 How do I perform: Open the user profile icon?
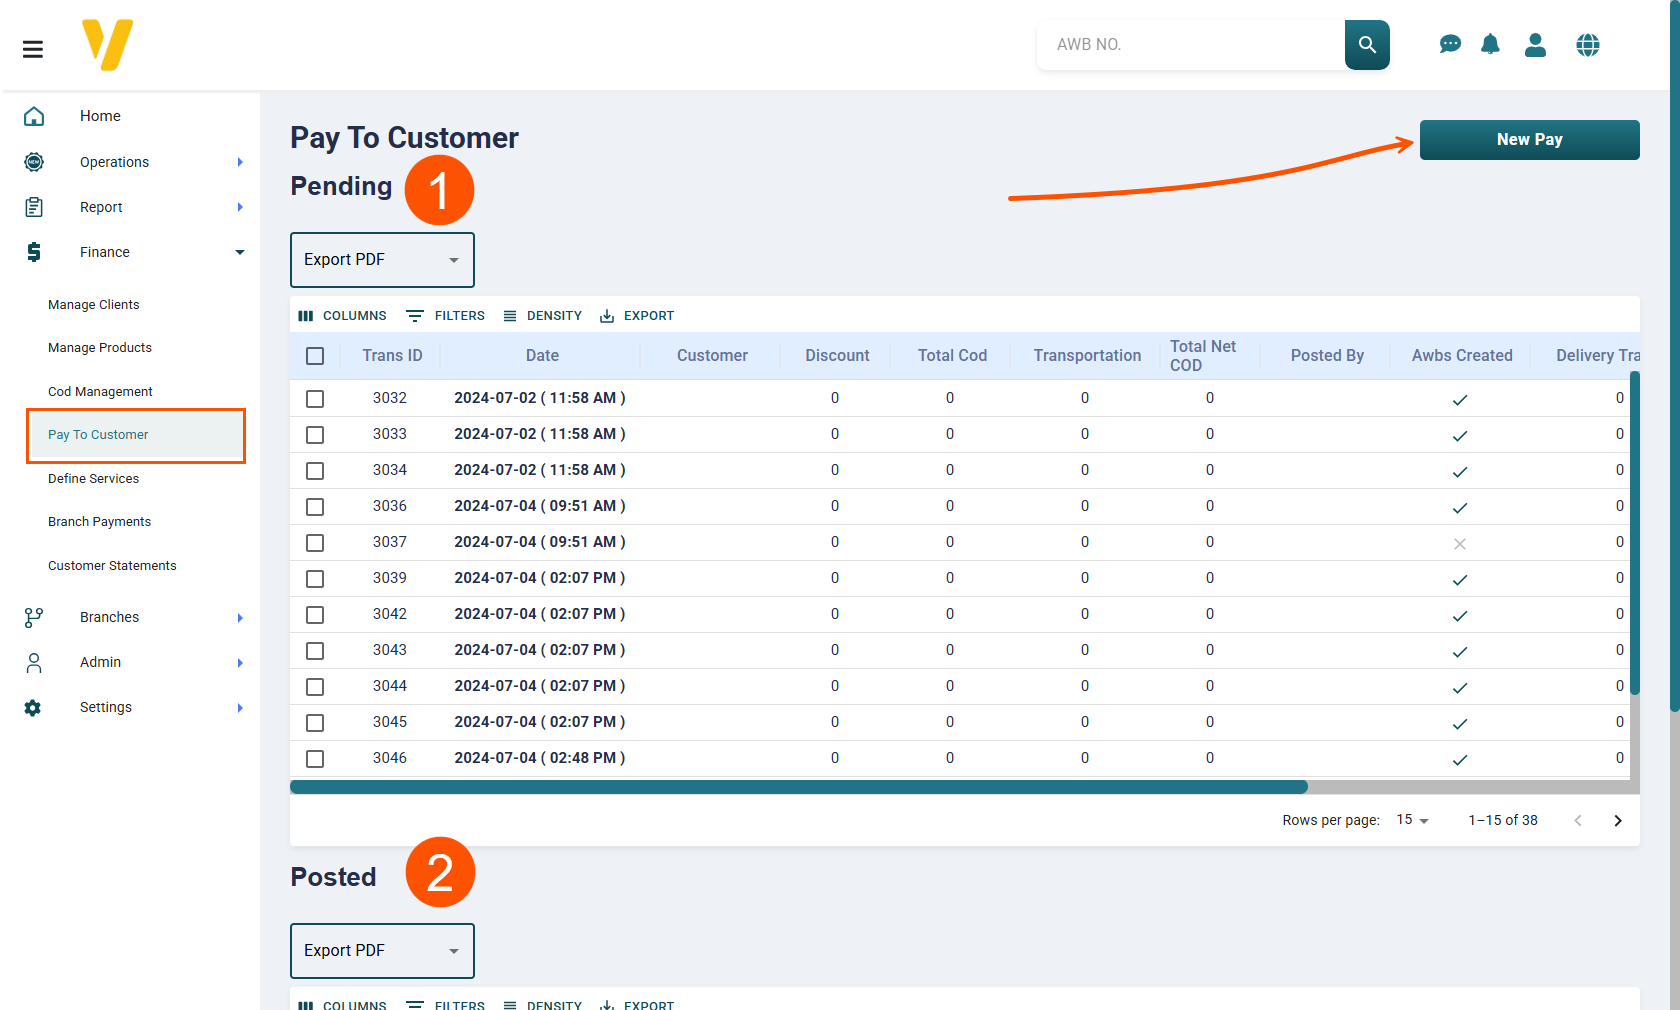pos(1535,45)
